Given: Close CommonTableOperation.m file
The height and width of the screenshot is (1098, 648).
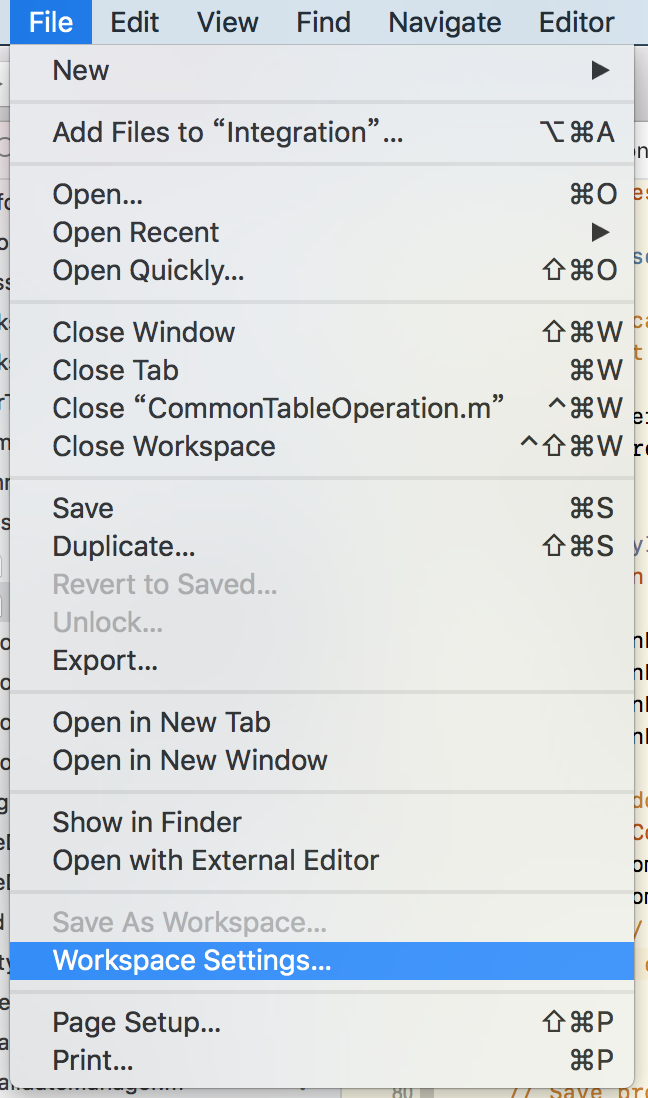Looking at the screenshot, I should click(x=278, y=409).
